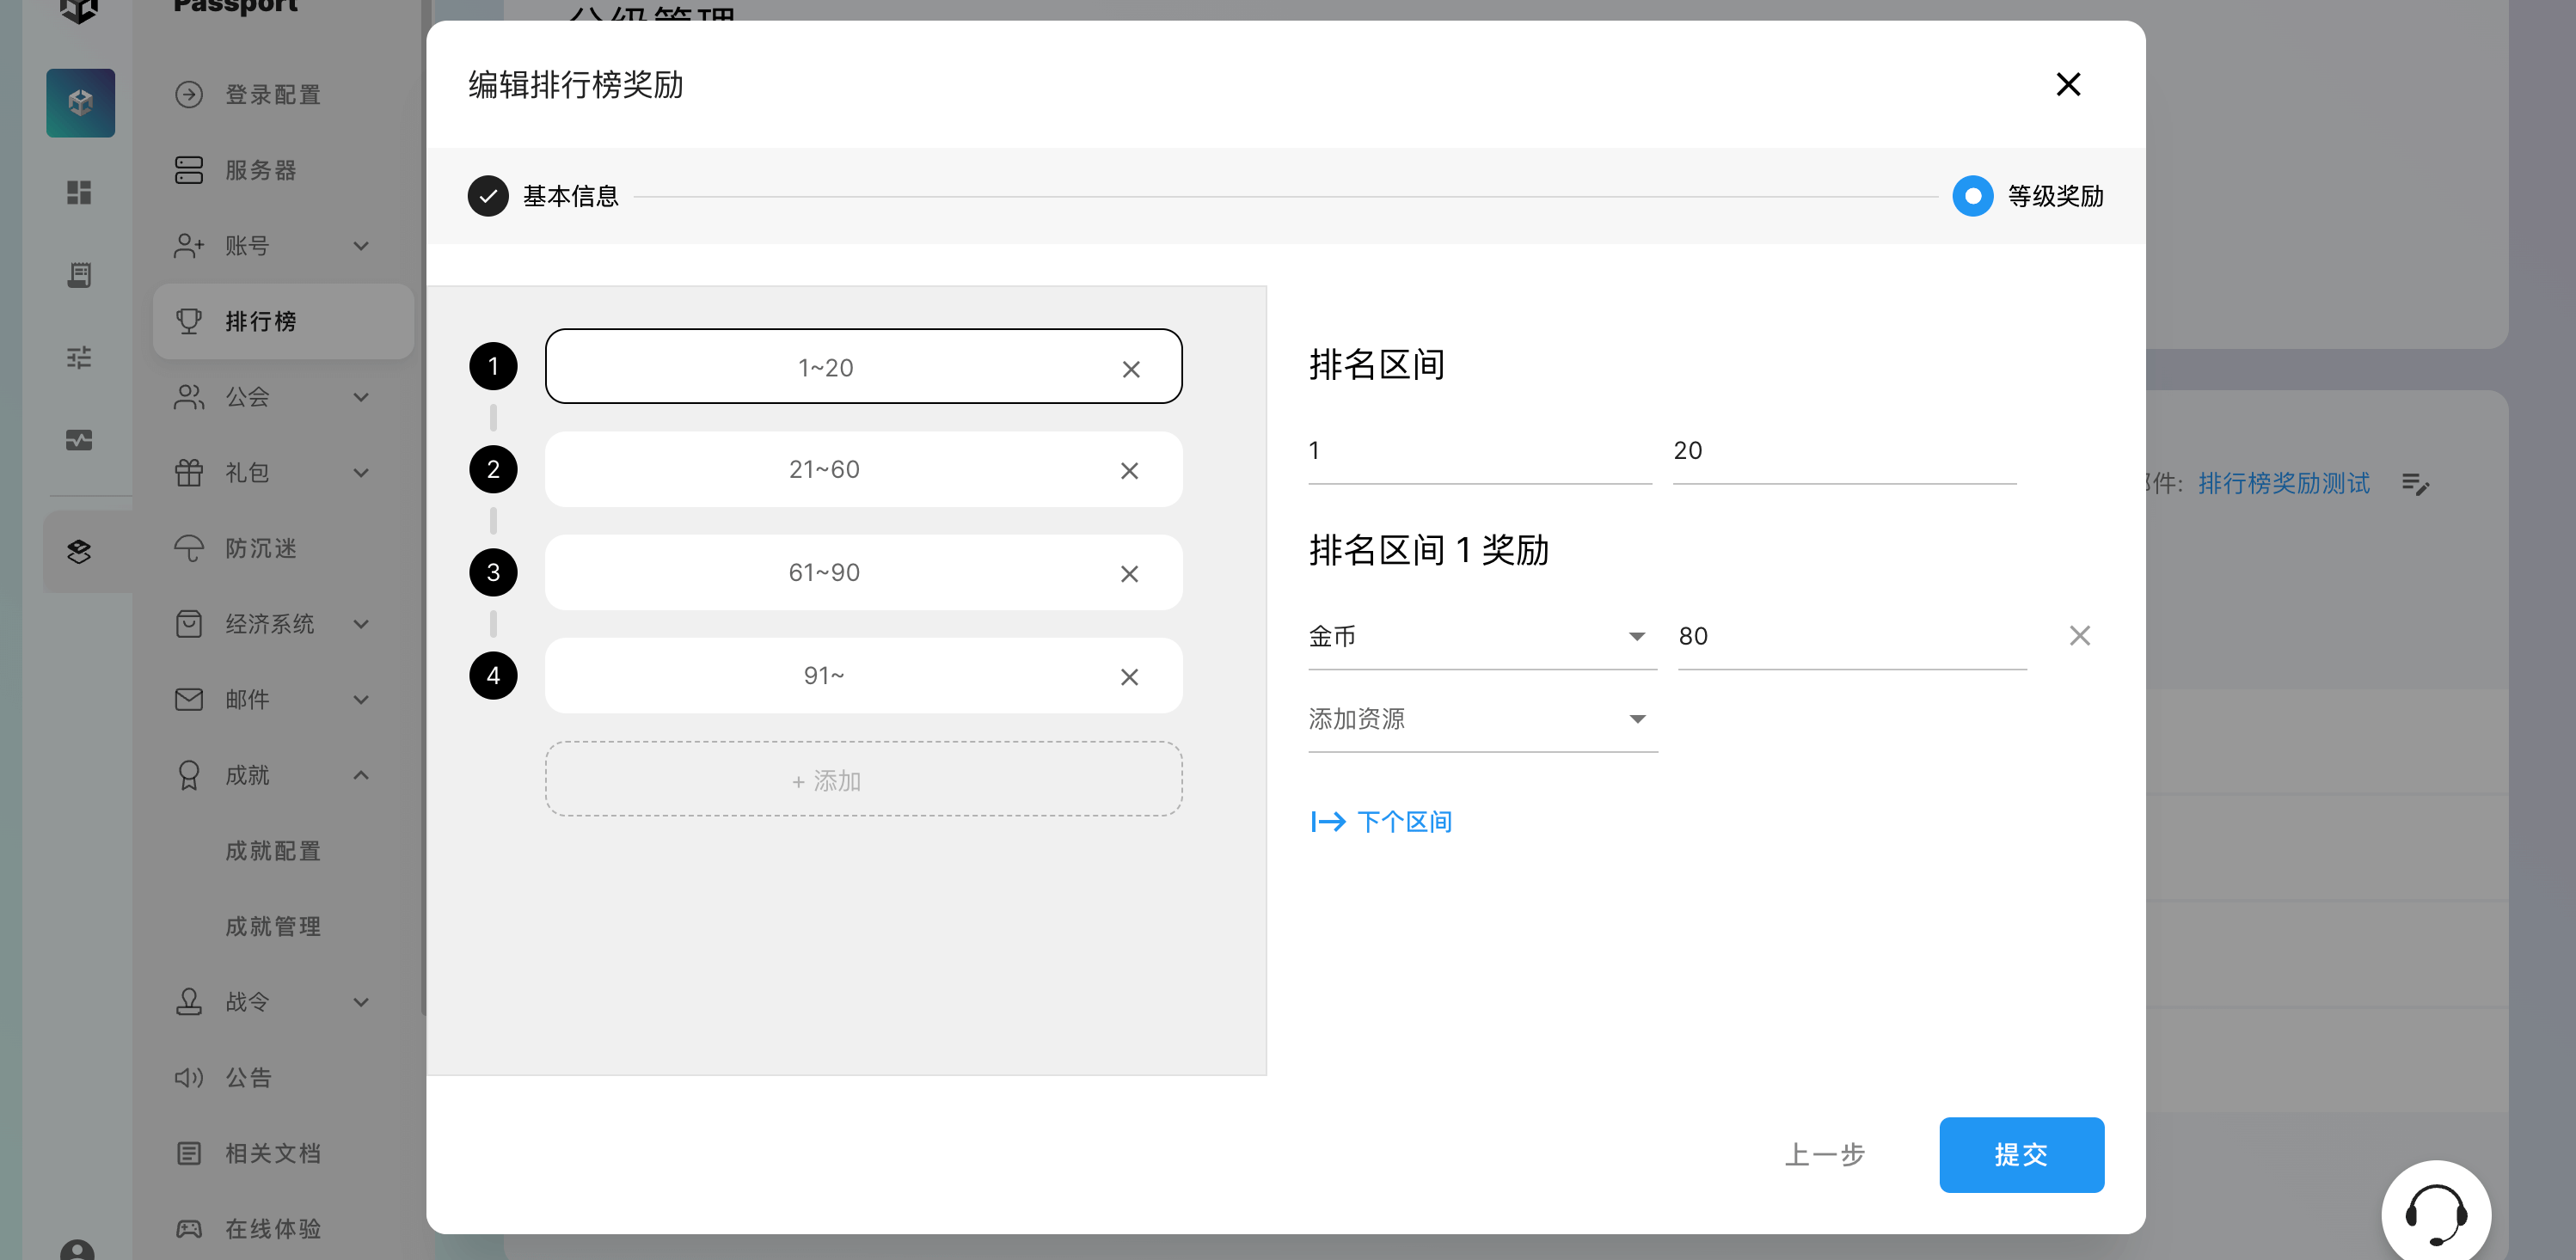Open 防沉迷 menu item

(261, 548)
